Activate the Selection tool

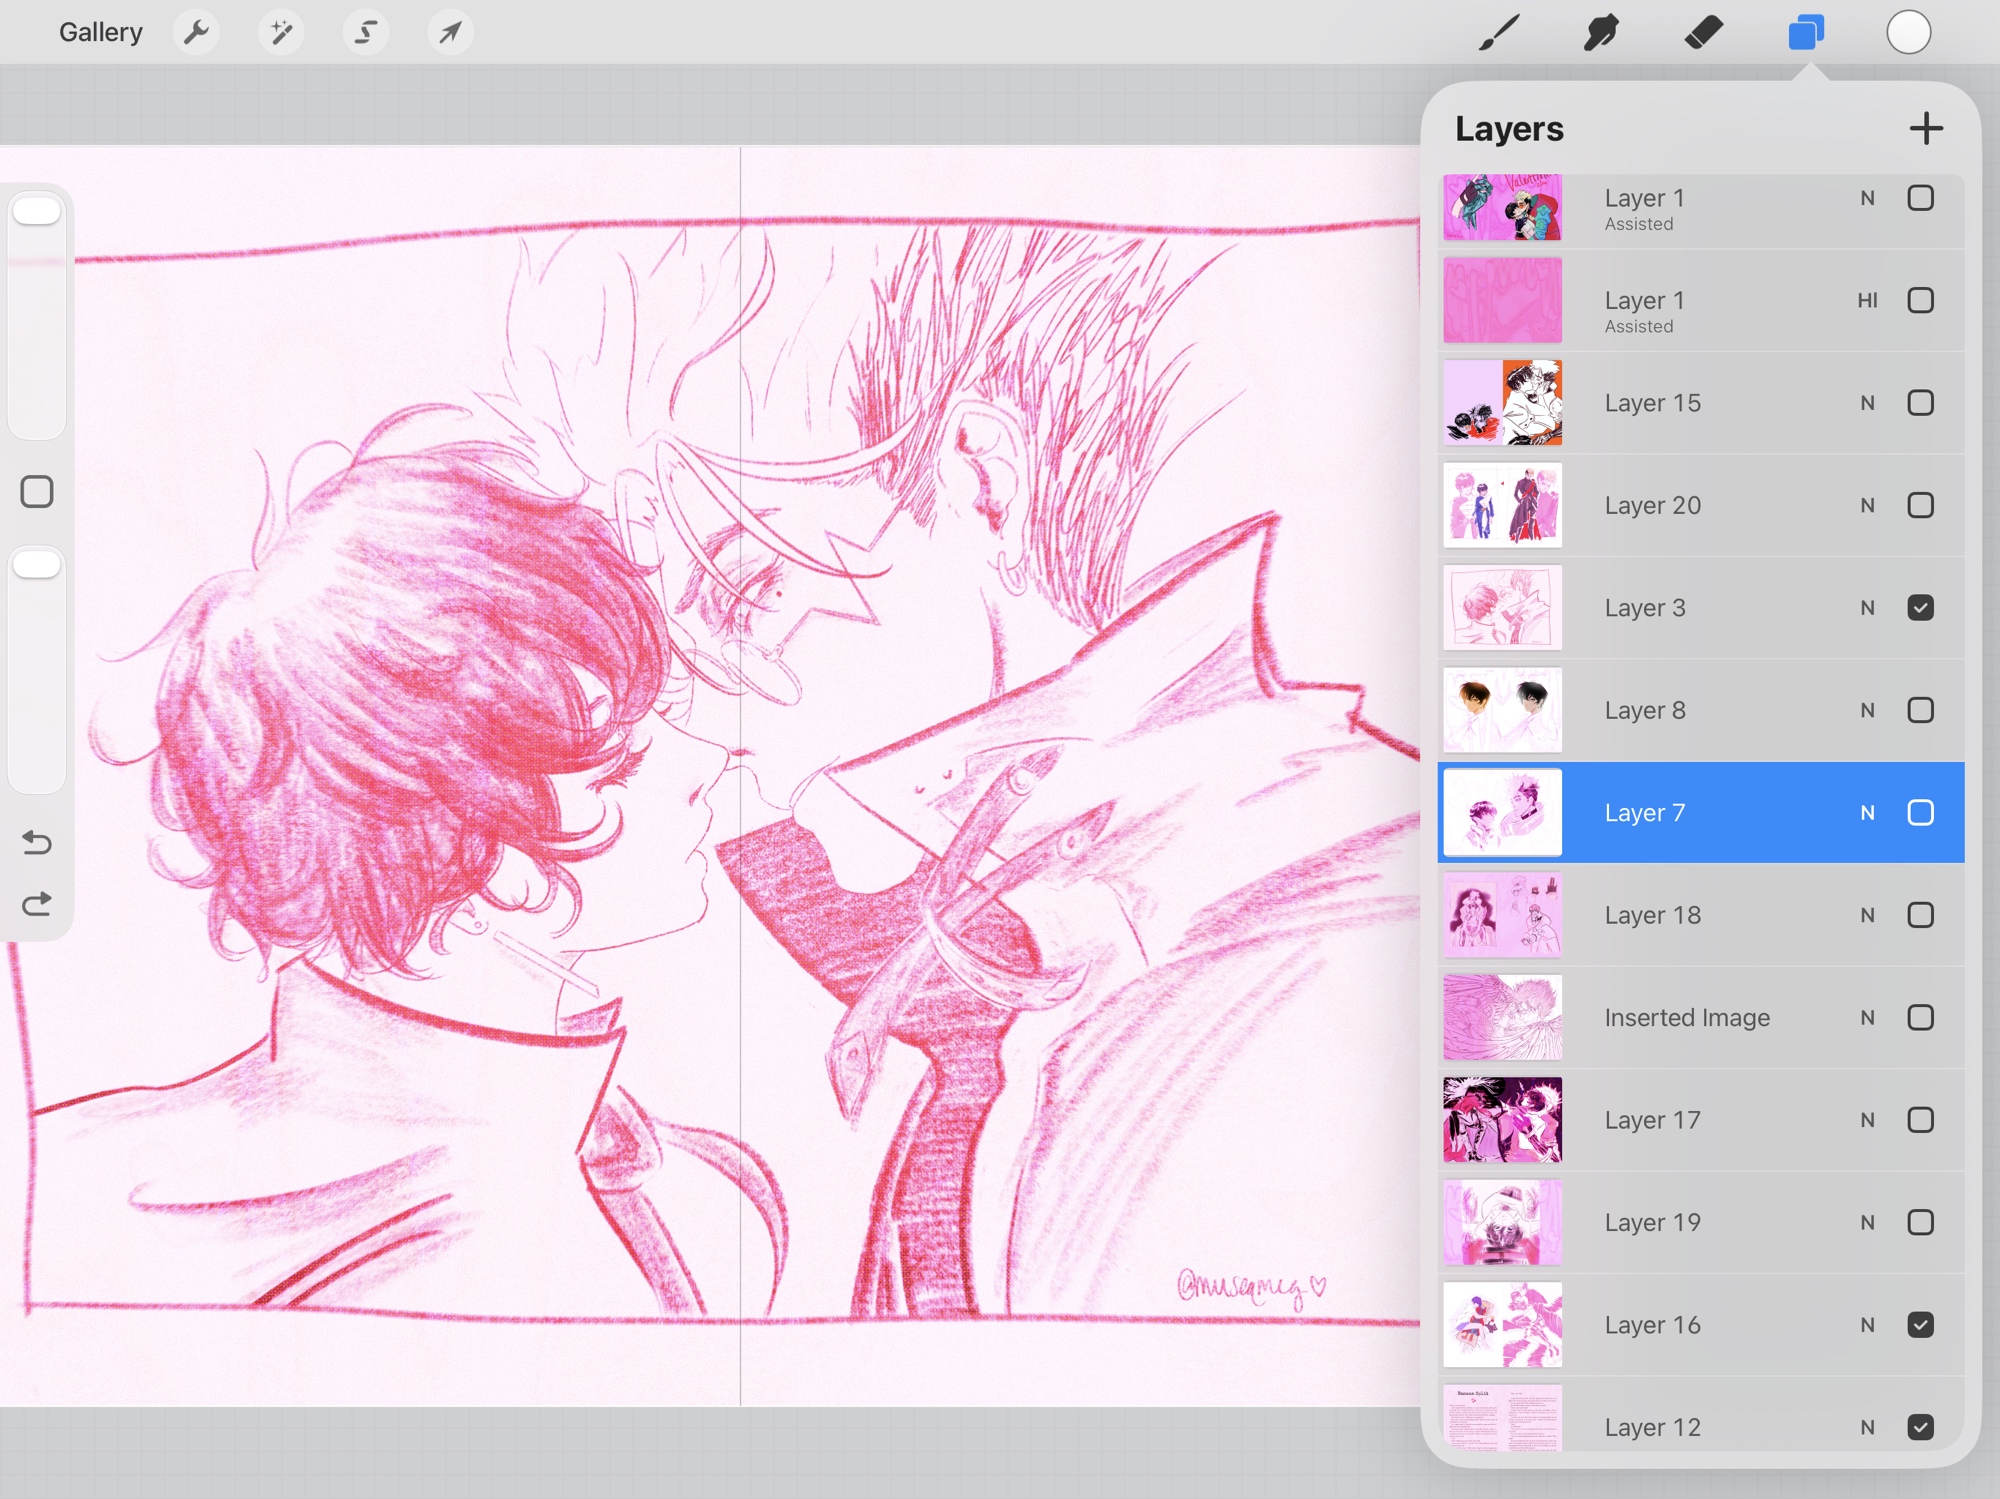pyautogui.click(x=366, y=33)
